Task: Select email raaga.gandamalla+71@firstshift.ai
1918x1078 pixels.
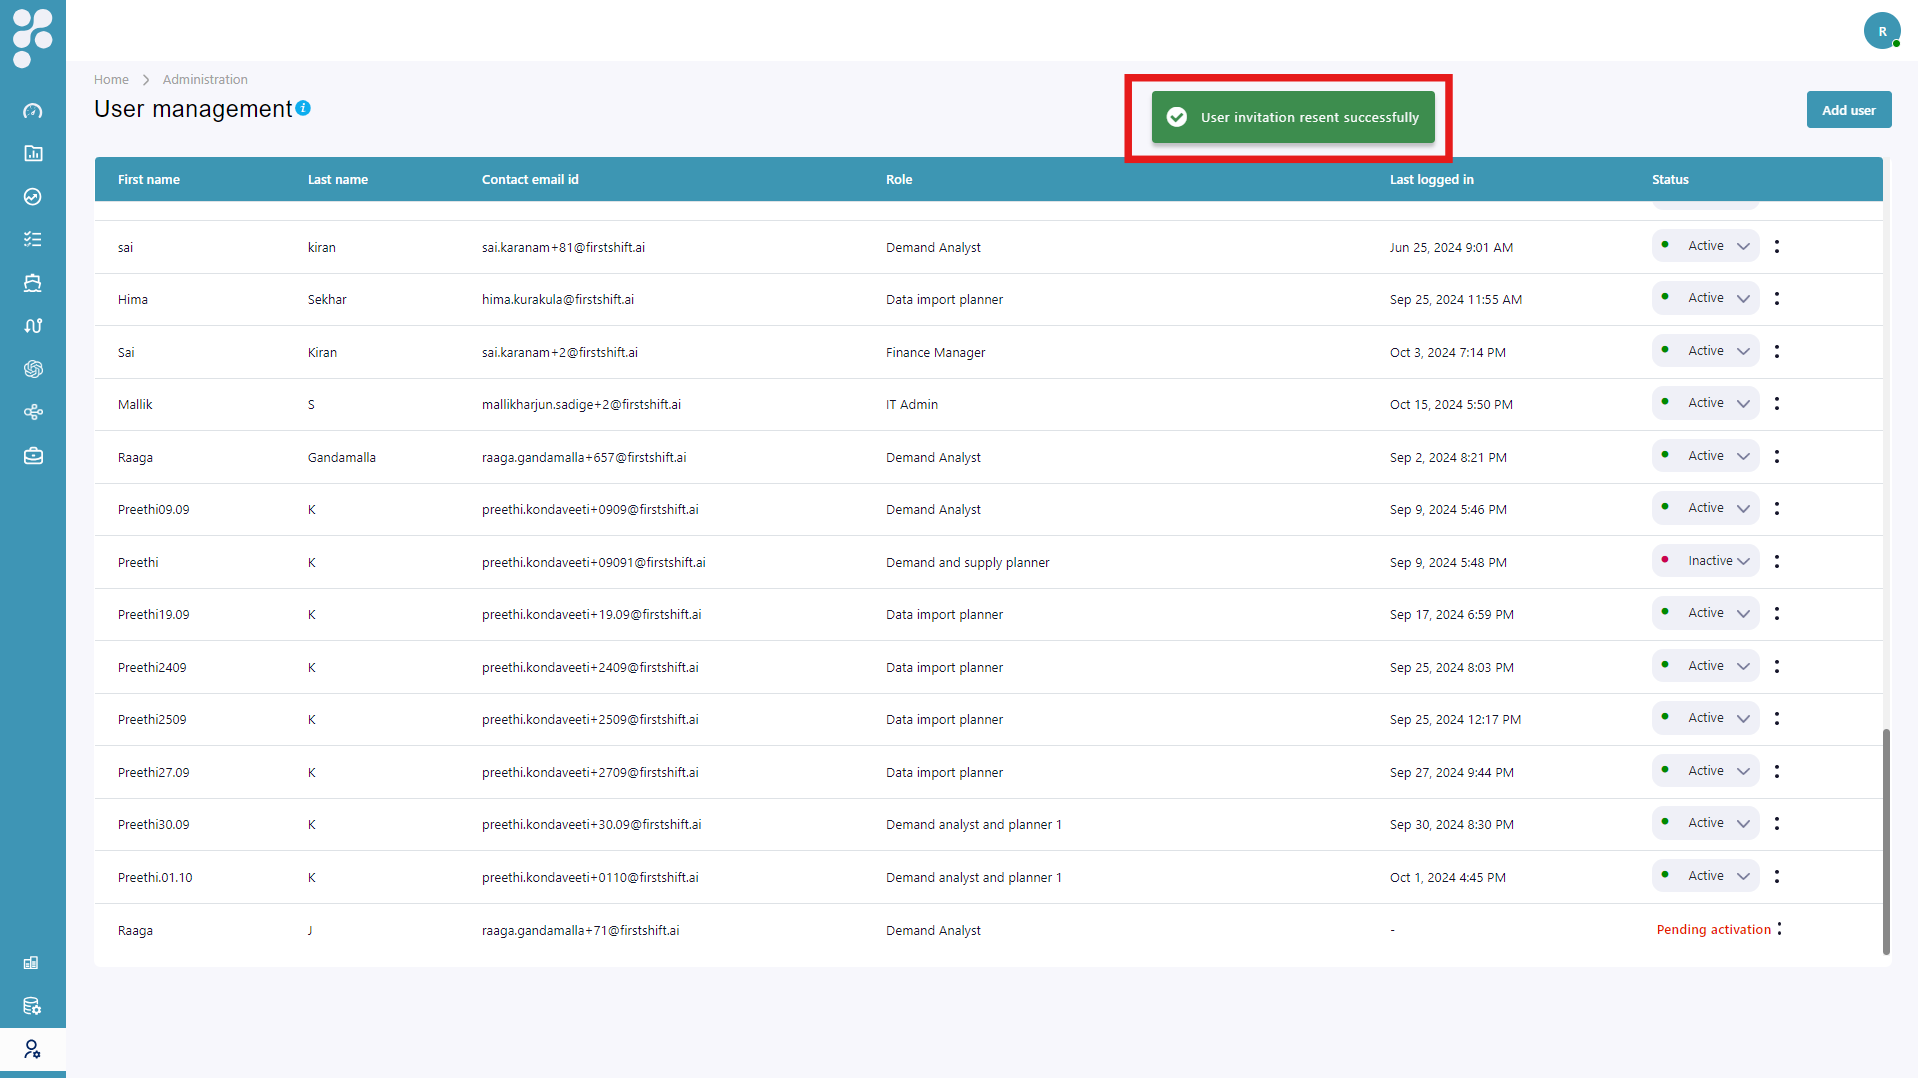Action: (x=580, y=931)
